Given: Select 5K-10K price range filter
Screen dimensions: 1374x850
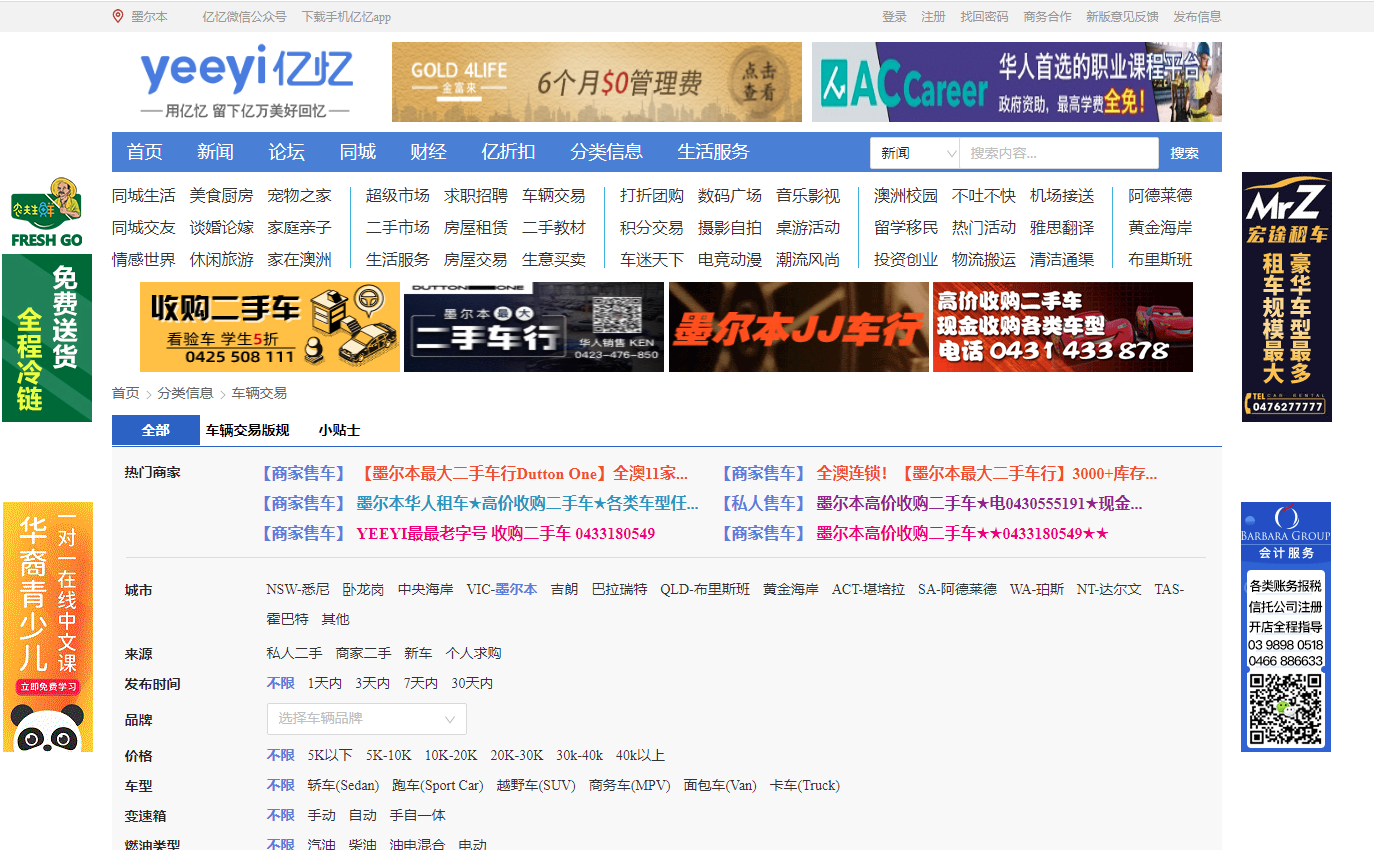Looking at the screenshot, I should tap(388, 756).
